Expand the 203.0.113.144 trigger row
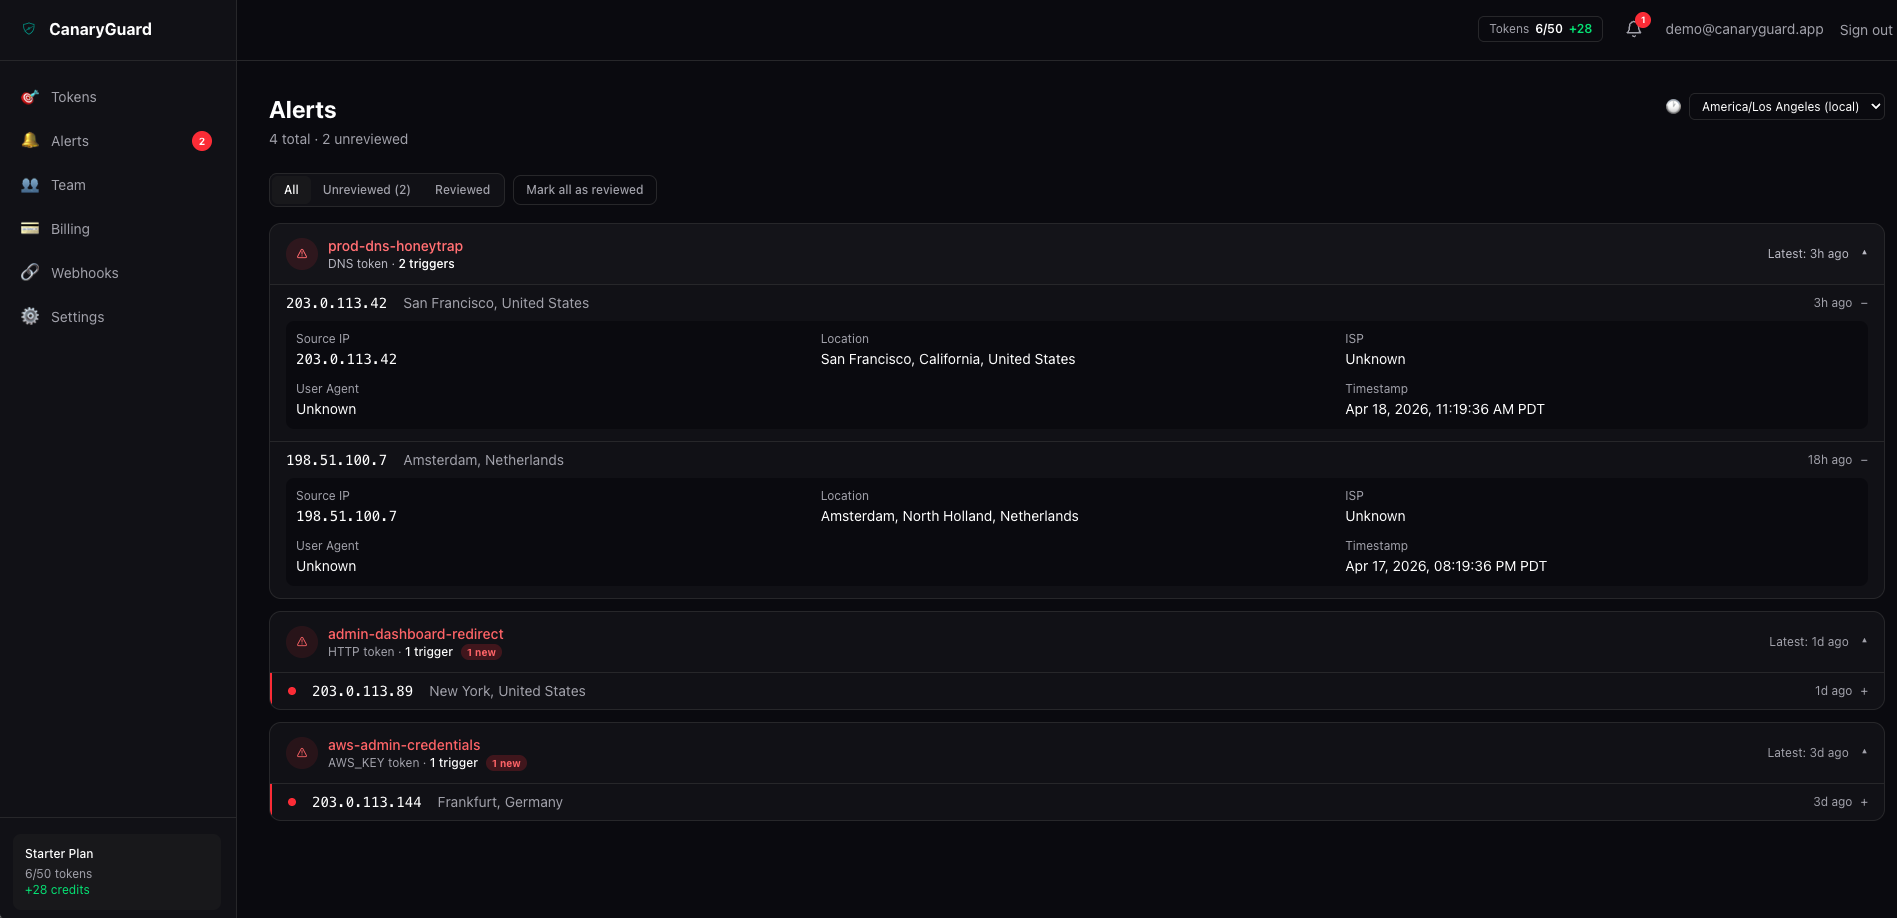This screenshot has width=1897, height=918. (x=1864, y=802)
